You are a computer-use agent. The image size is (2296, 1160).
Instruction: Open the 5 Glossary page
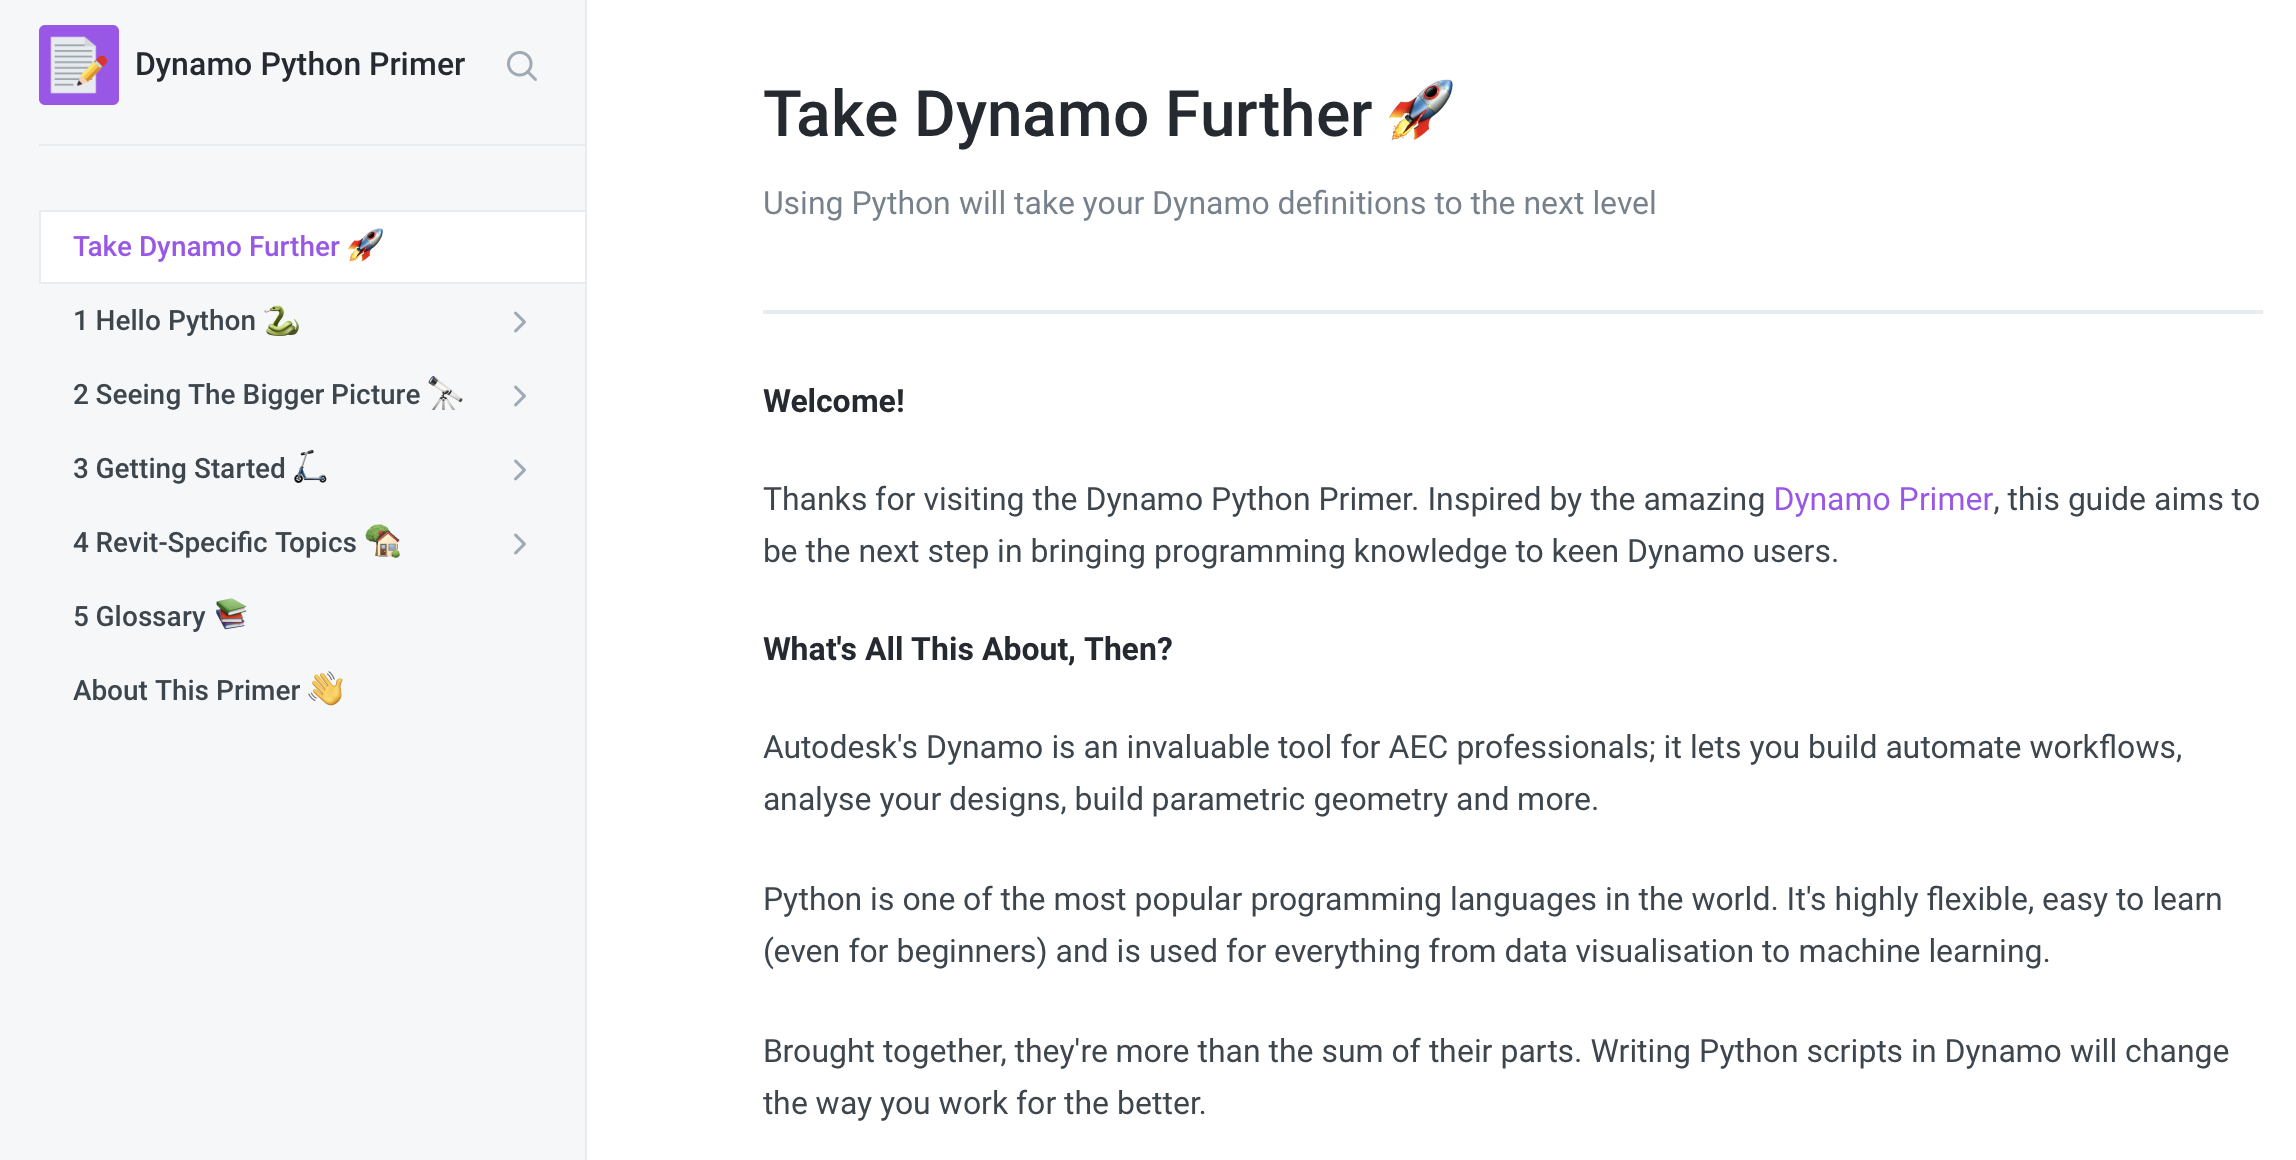(x=140, y=617)
